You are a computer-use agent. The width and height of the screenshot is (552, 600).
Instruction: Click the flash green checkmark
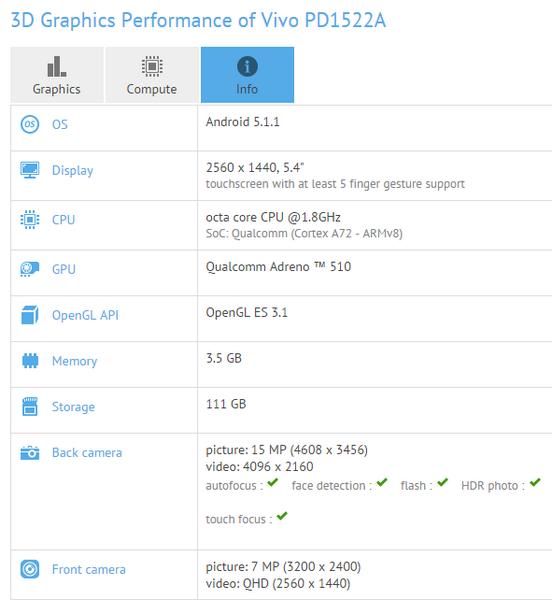[443, 483]
